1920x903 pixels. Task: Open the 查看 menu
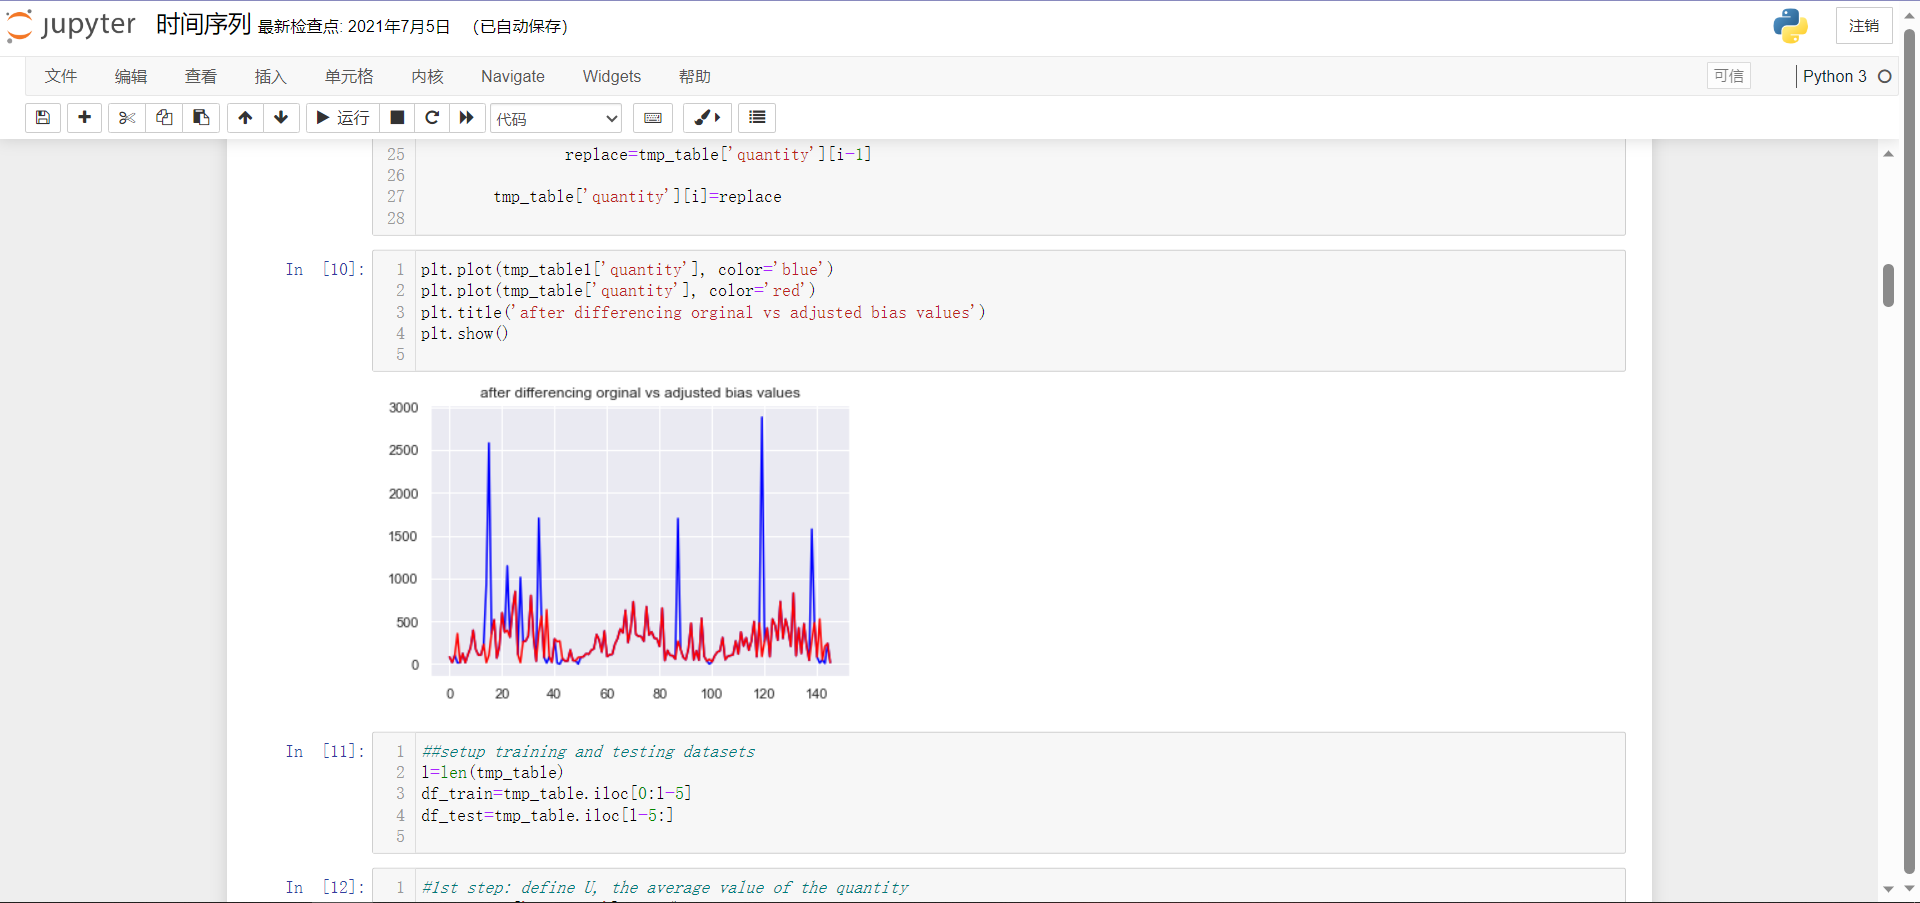click(x=201, y=76)
